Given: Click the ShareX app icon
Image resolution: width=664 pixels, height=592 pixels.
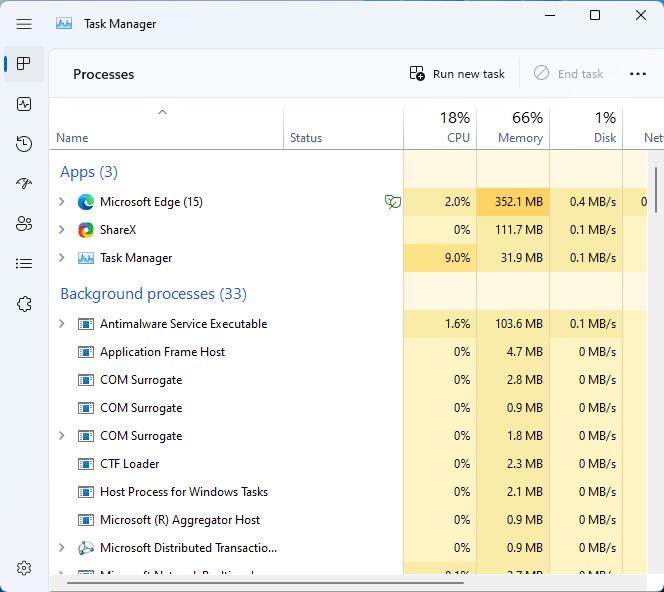Looking at the screenshot, I should (x=86, y=230).
